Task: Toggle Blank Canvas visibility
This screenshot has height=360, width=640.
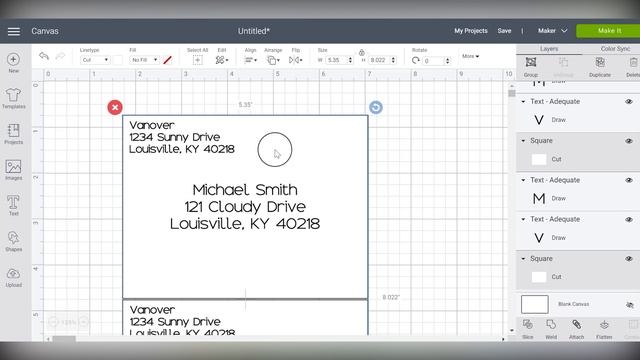Action: pos(630,304)
